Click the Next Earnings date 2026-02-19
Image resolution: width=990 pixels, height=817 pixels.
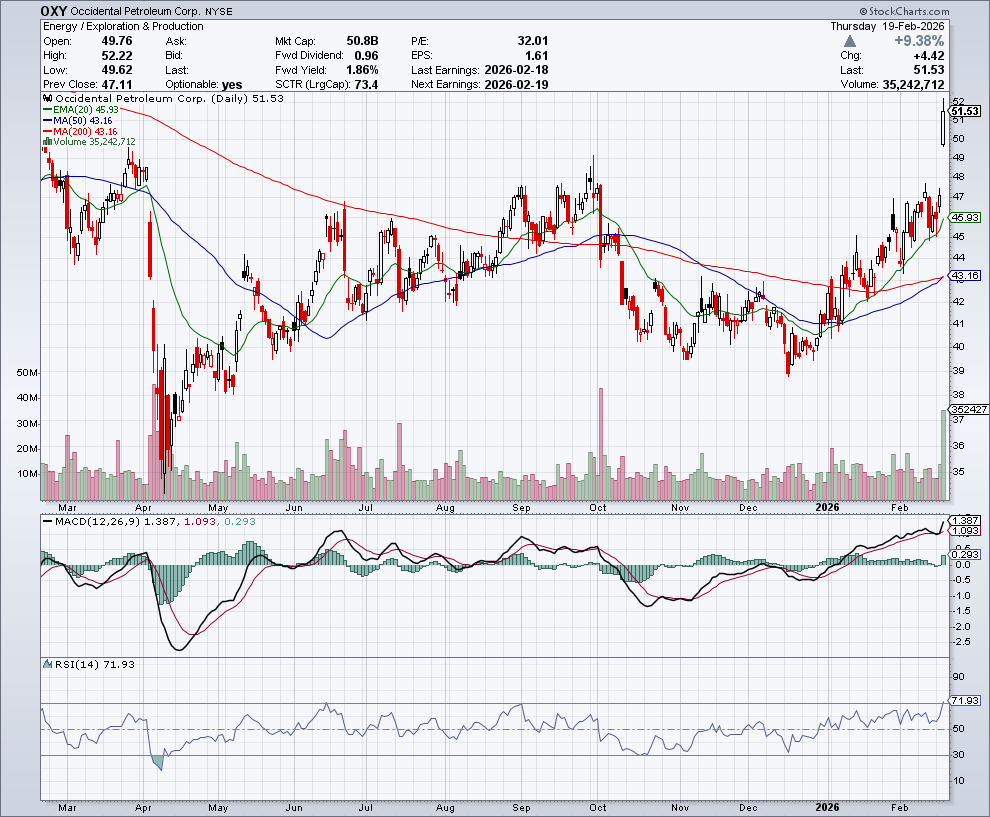tap(516, 85)
